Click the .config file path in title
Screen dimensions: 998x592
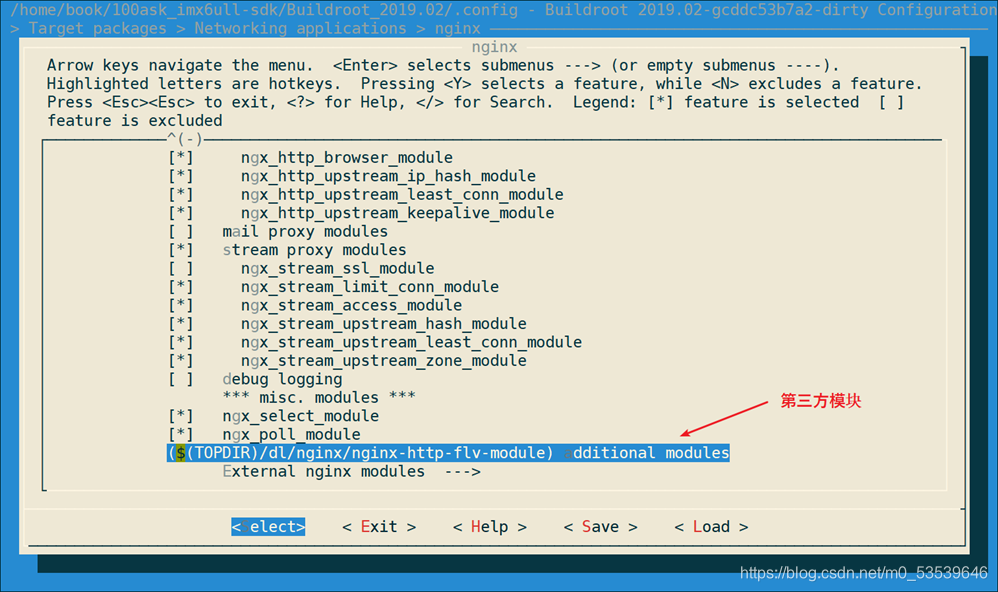coord(264,10)
